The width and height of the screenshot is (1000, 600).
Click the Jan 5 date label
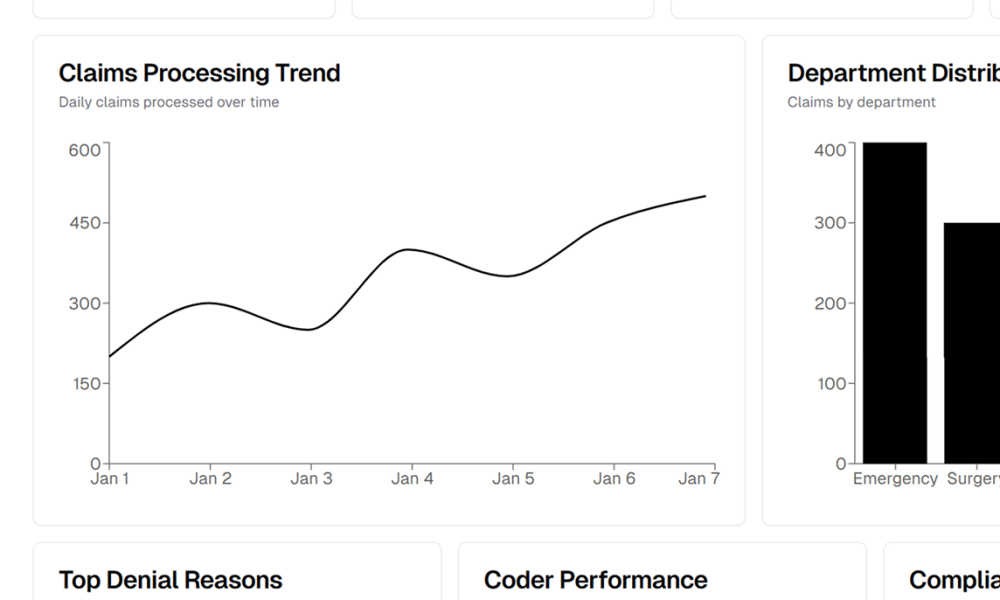[x=513, y=479]
